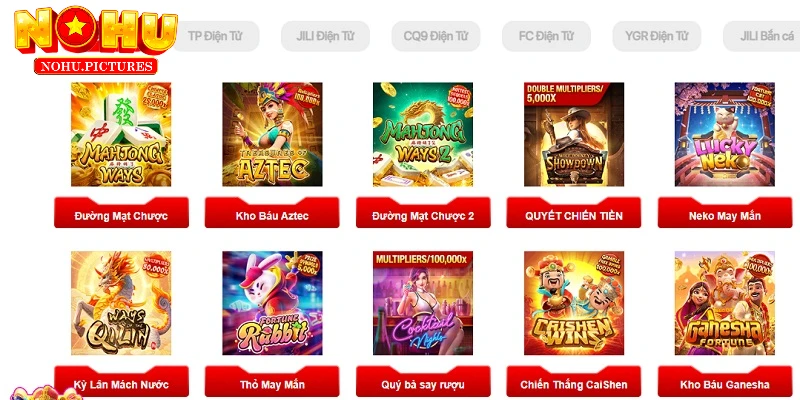Open the Wild Bounty Showdown game icon
The width and height of the screenshot is (800, 400).
(574, 134)
